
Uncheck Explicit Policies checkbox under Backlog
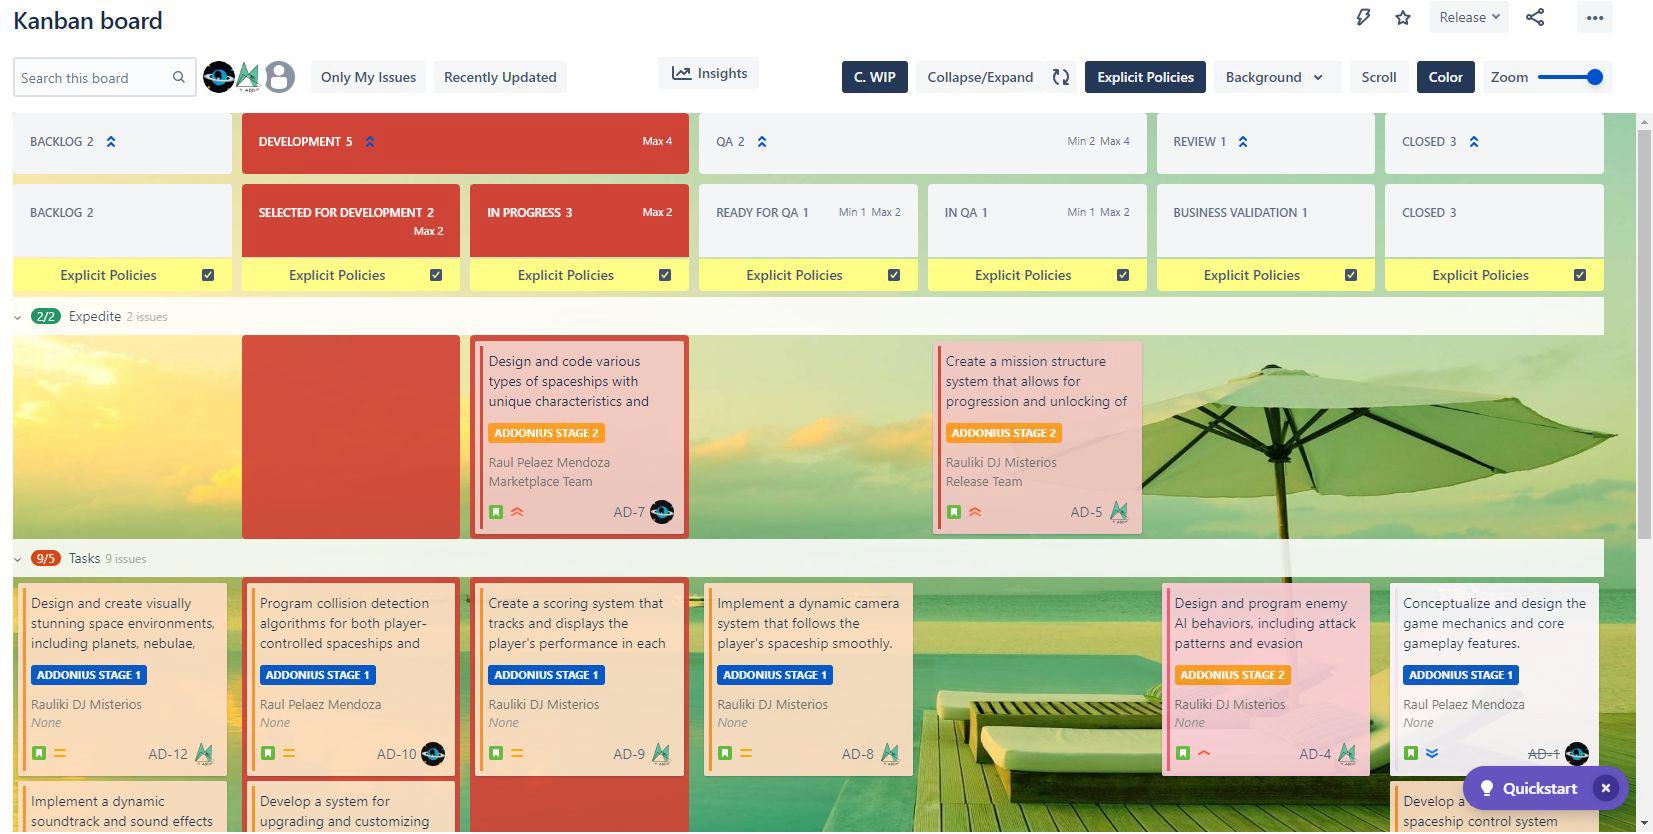click(x=208, y=275)
